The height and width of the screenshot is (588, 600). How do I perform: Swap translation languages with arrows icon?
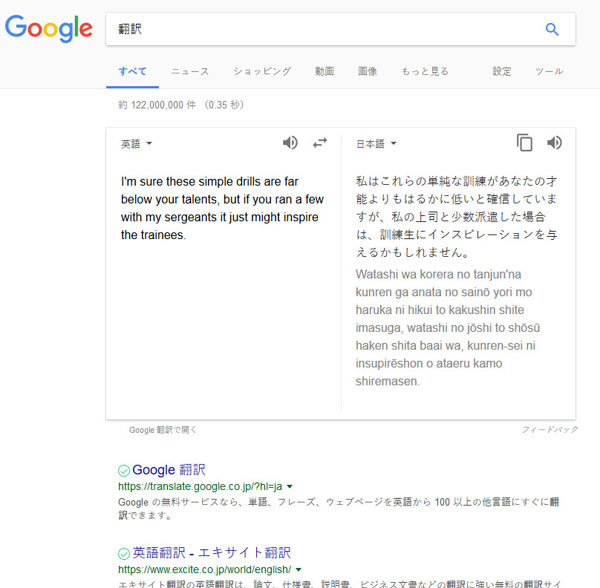[320, 143]
